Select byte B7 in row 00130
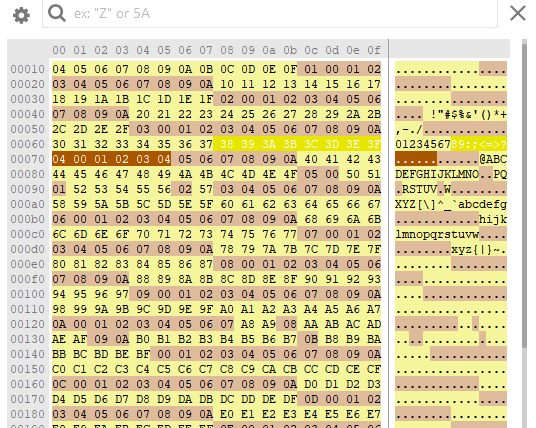 (290, 339)
